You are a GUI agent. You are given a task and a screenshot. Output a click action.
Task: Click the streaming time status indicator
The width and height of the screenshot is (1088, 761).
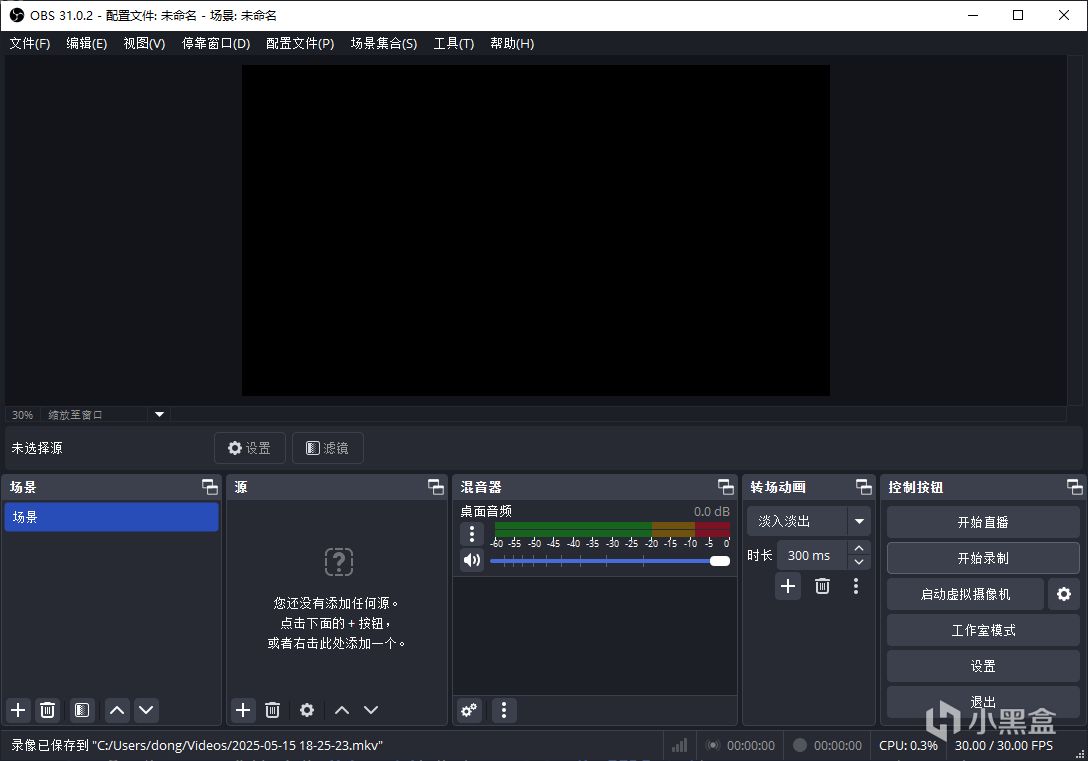[740, 745]
